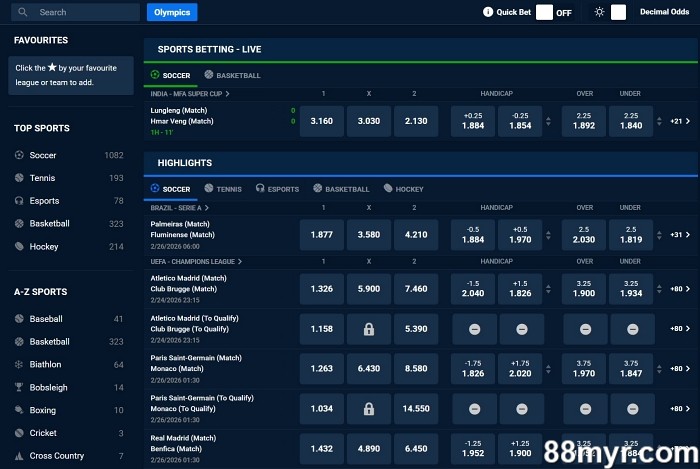Expand +31 more markets for Palmeiras match
The width and height of the screenshot is (700, 469).
(x=680, y=235)
